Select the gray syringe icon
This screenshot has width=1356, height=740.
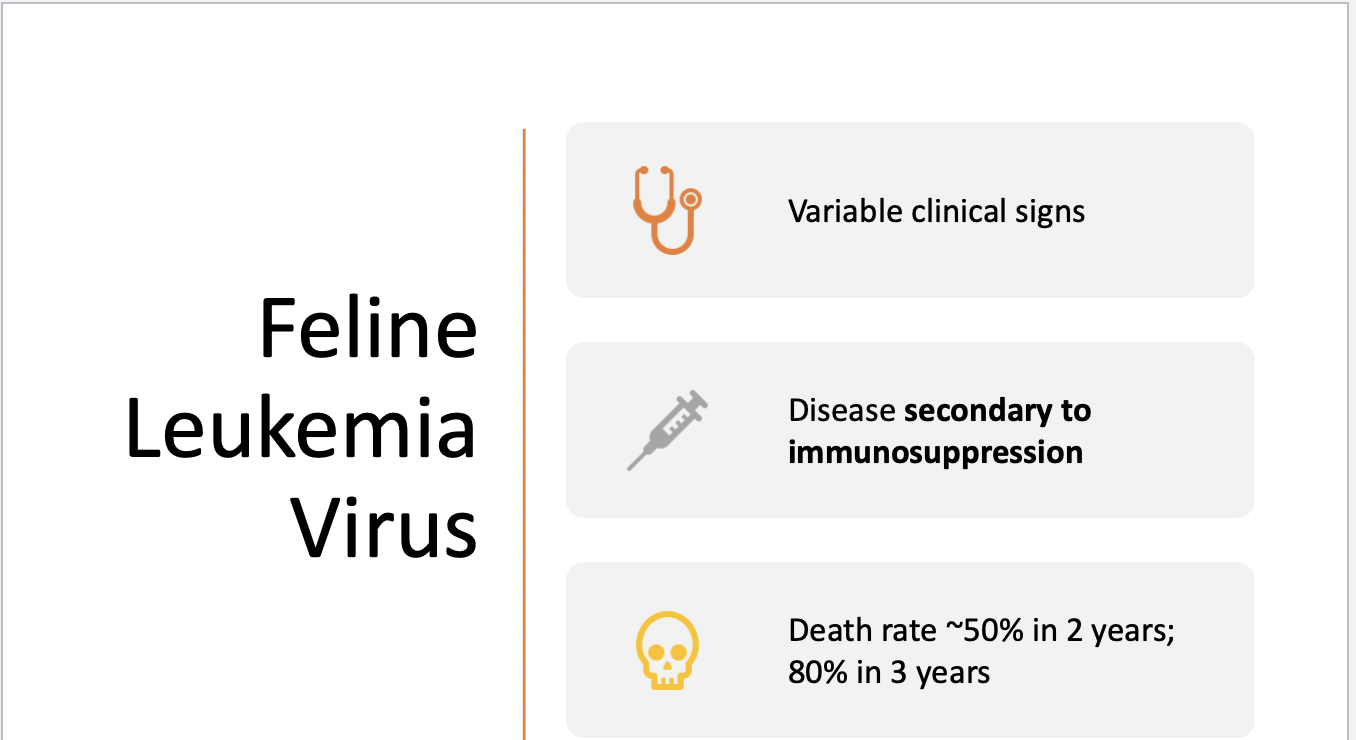click(x=667, y=430)
